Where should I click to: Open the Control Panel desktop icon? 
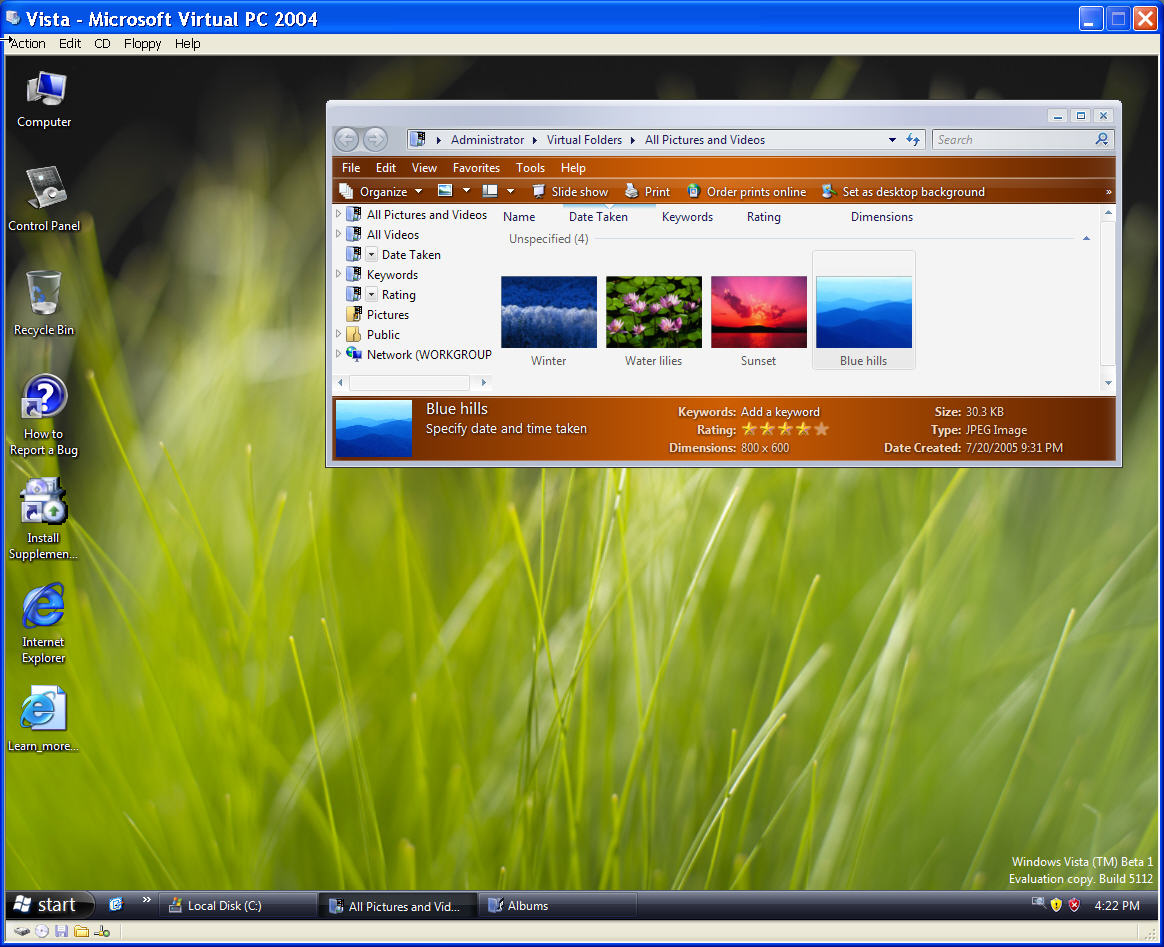(45, 198)
